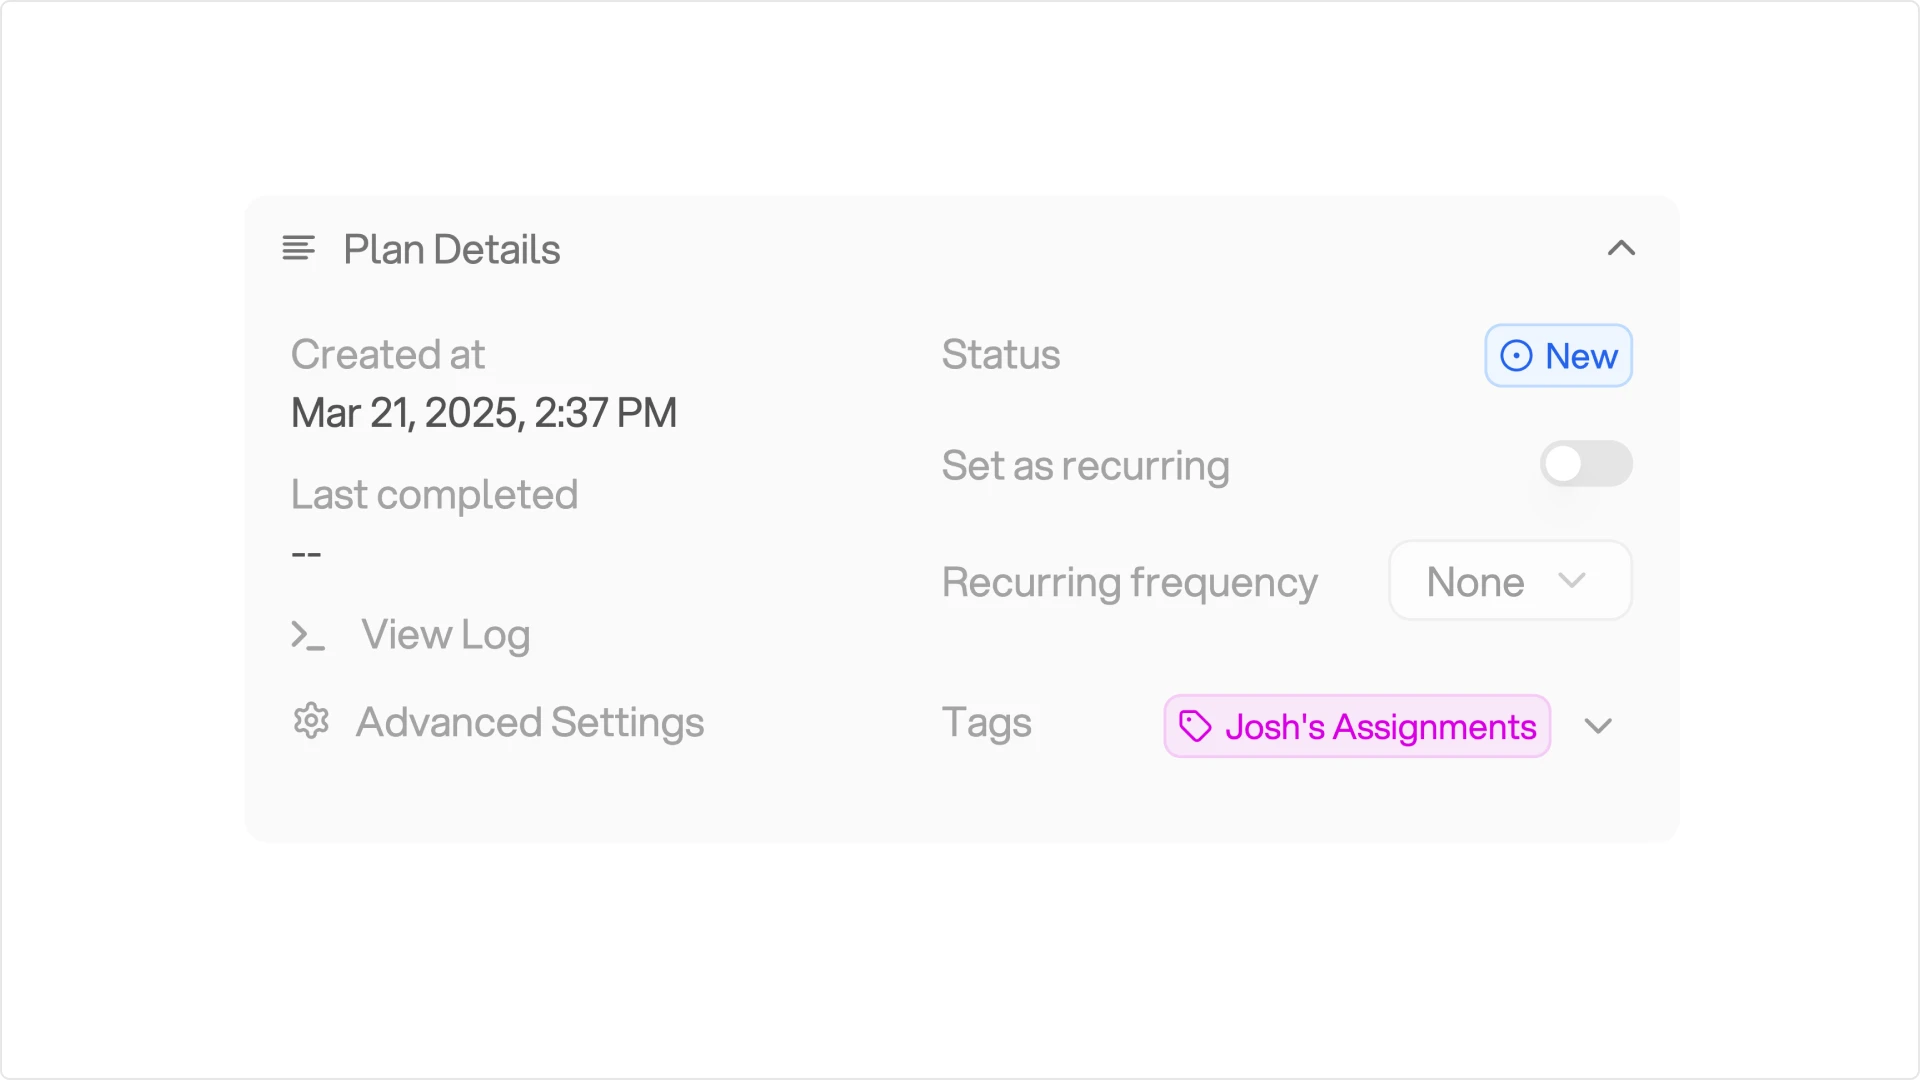The width and height of the screenshot is (1920, 1080).
Task: Click the Set as recurring label
Action: (x=1085, y=466)
